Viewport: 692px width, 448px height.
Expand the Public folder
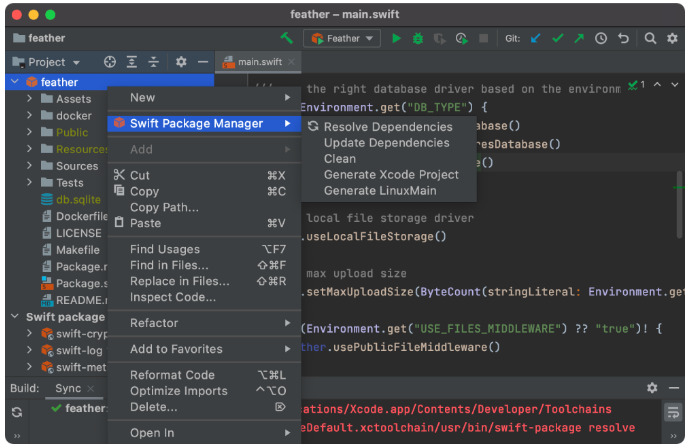pyautogui.click(x=29, y=132)
